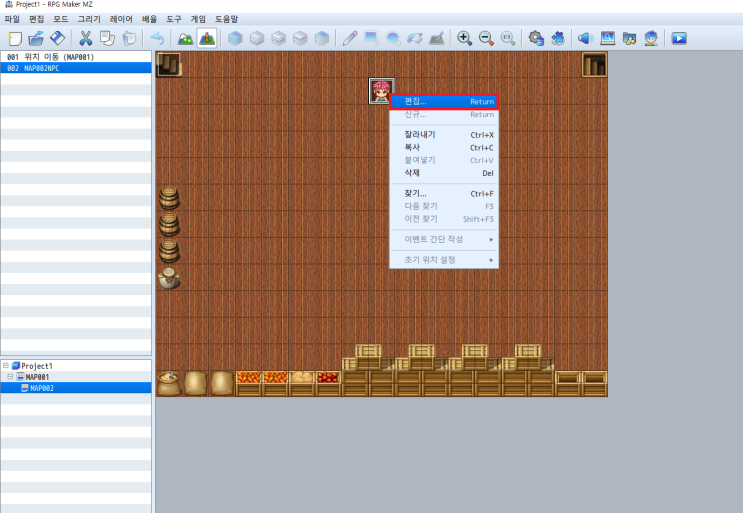
Task: Select Project1 root in the tree
Action: [36, 366]
